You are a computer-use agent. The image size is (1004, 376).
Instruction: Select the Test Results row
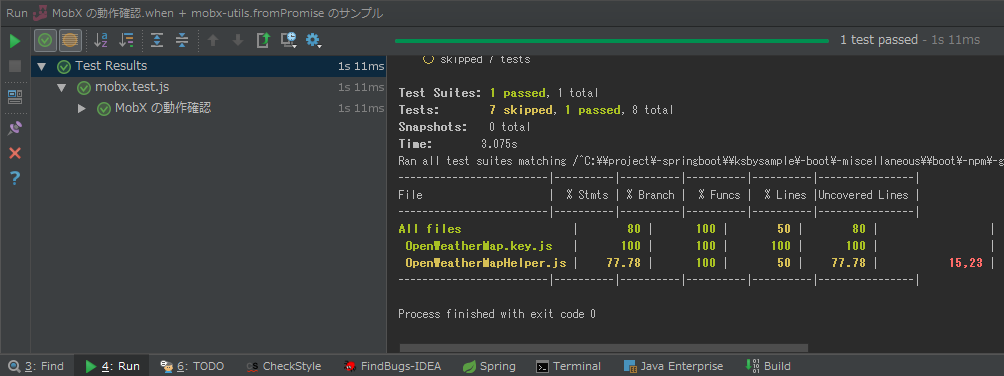click(x=209, y=66)
